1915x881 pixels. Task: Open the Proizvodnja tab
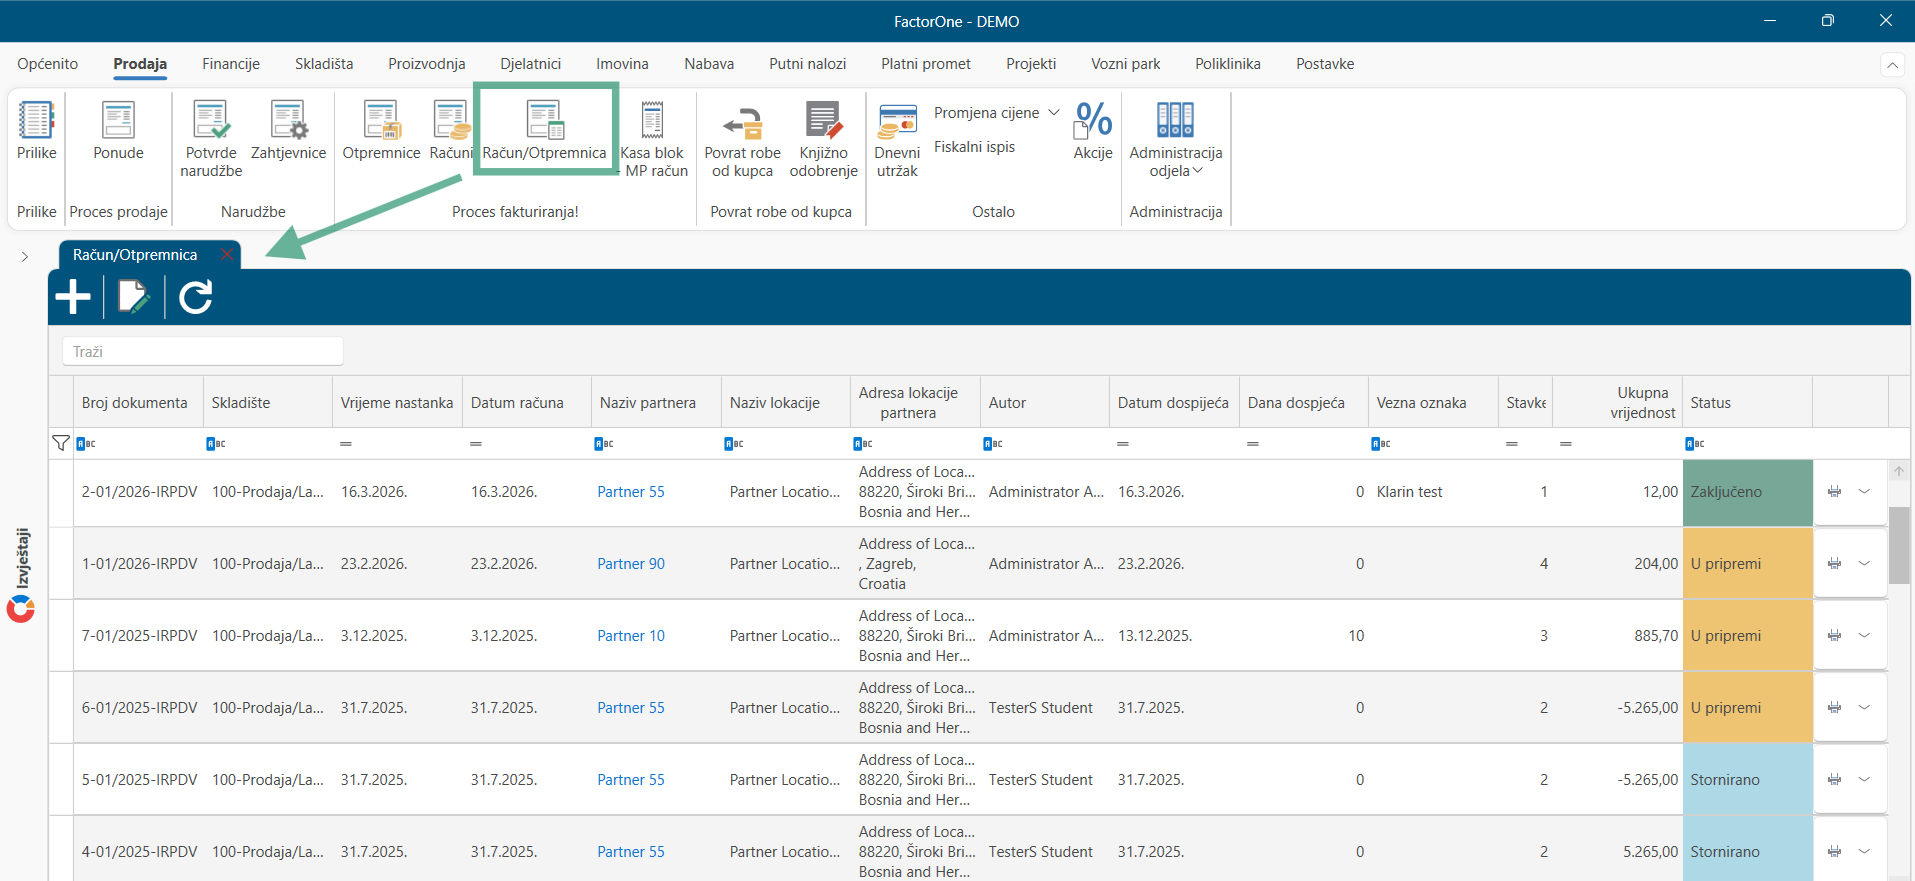(x=427, y=64)
